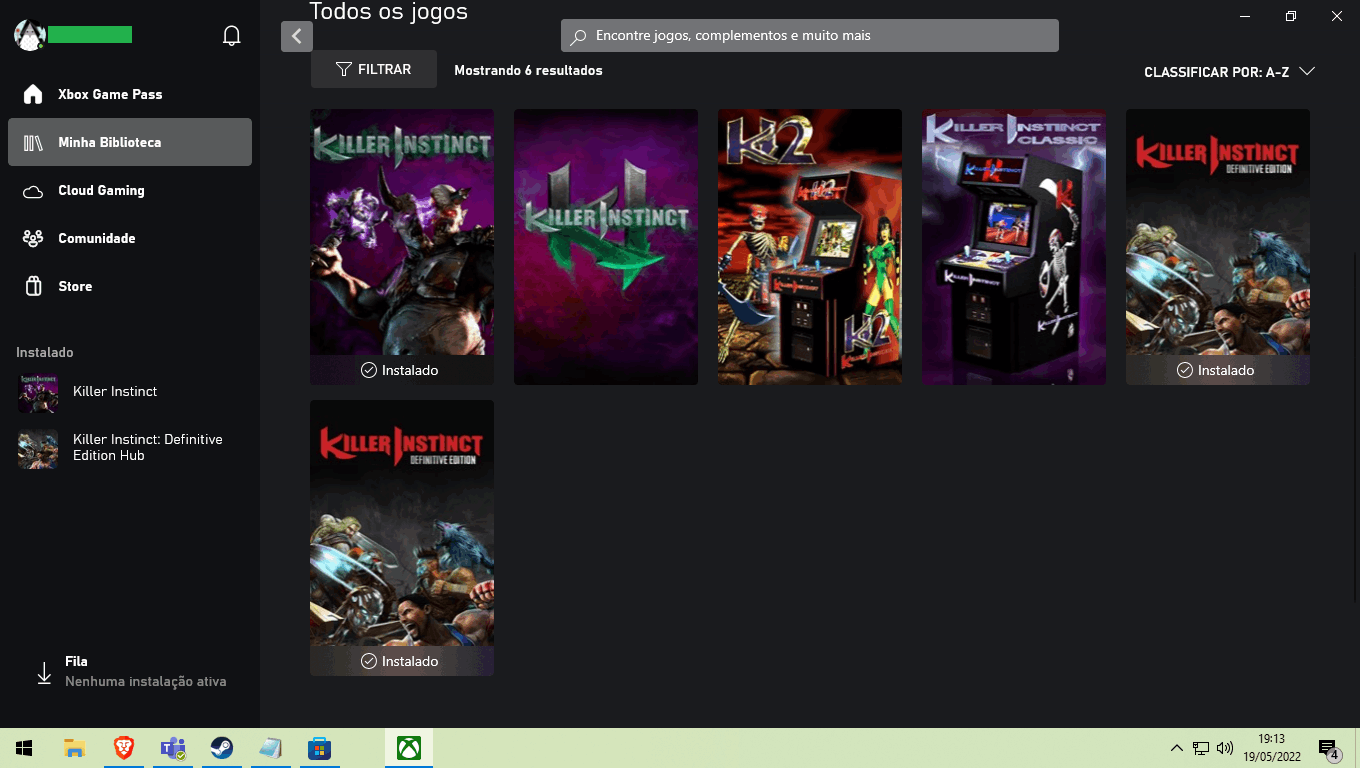
Task: Click the search field for games
Action: (x=810, y=36)
